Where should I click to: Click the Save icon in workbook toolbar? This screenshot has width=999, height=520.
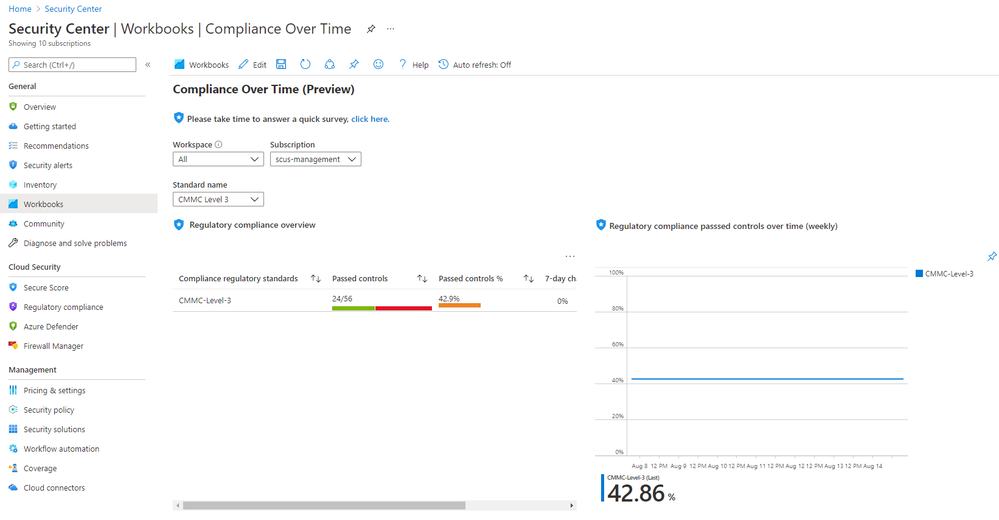point(281,64)
